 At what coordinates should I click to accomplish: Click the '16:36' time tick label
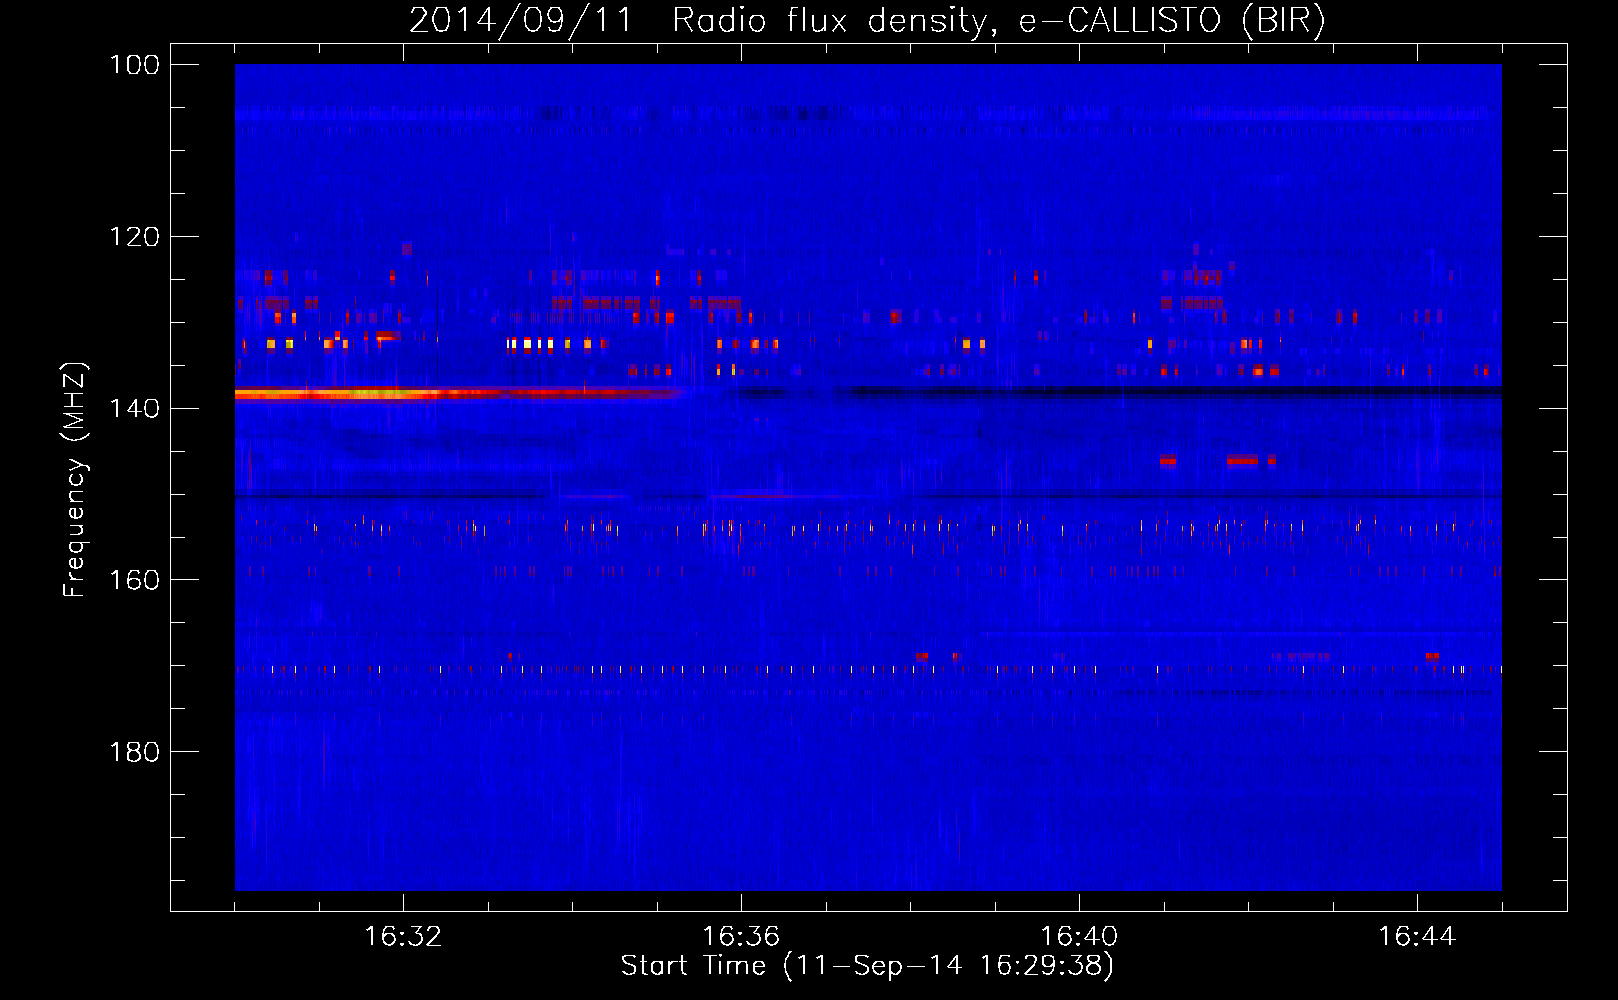pyautogui.click(x=741, y=936)
